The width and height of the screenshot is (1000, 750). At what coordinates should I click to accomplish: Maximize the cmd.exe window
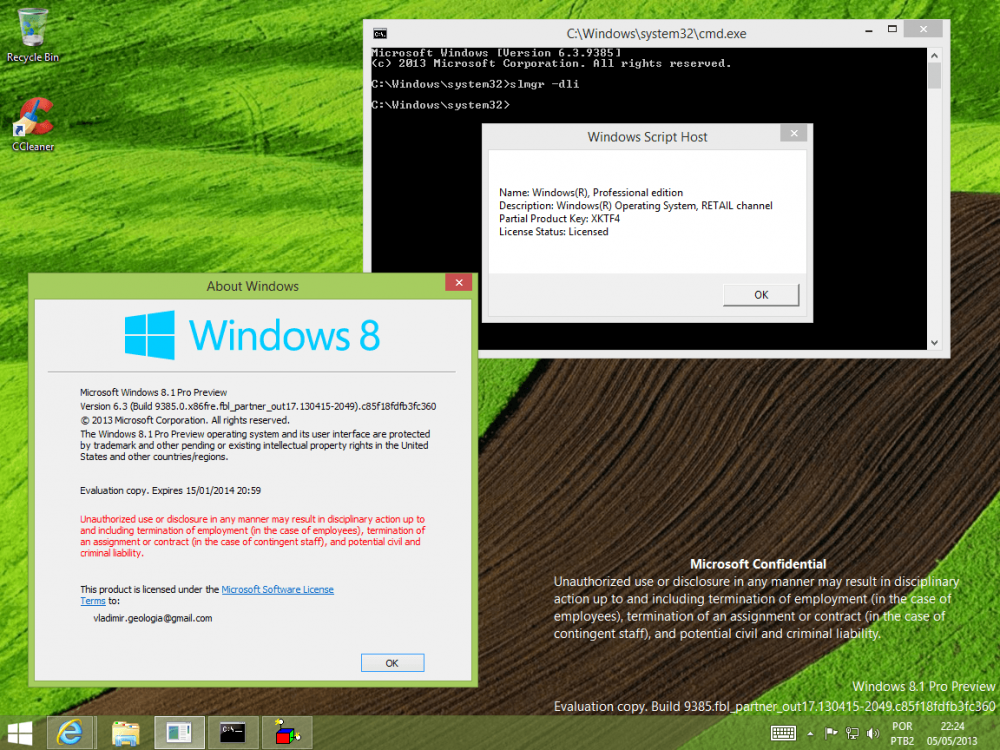(x=892, y=29)
